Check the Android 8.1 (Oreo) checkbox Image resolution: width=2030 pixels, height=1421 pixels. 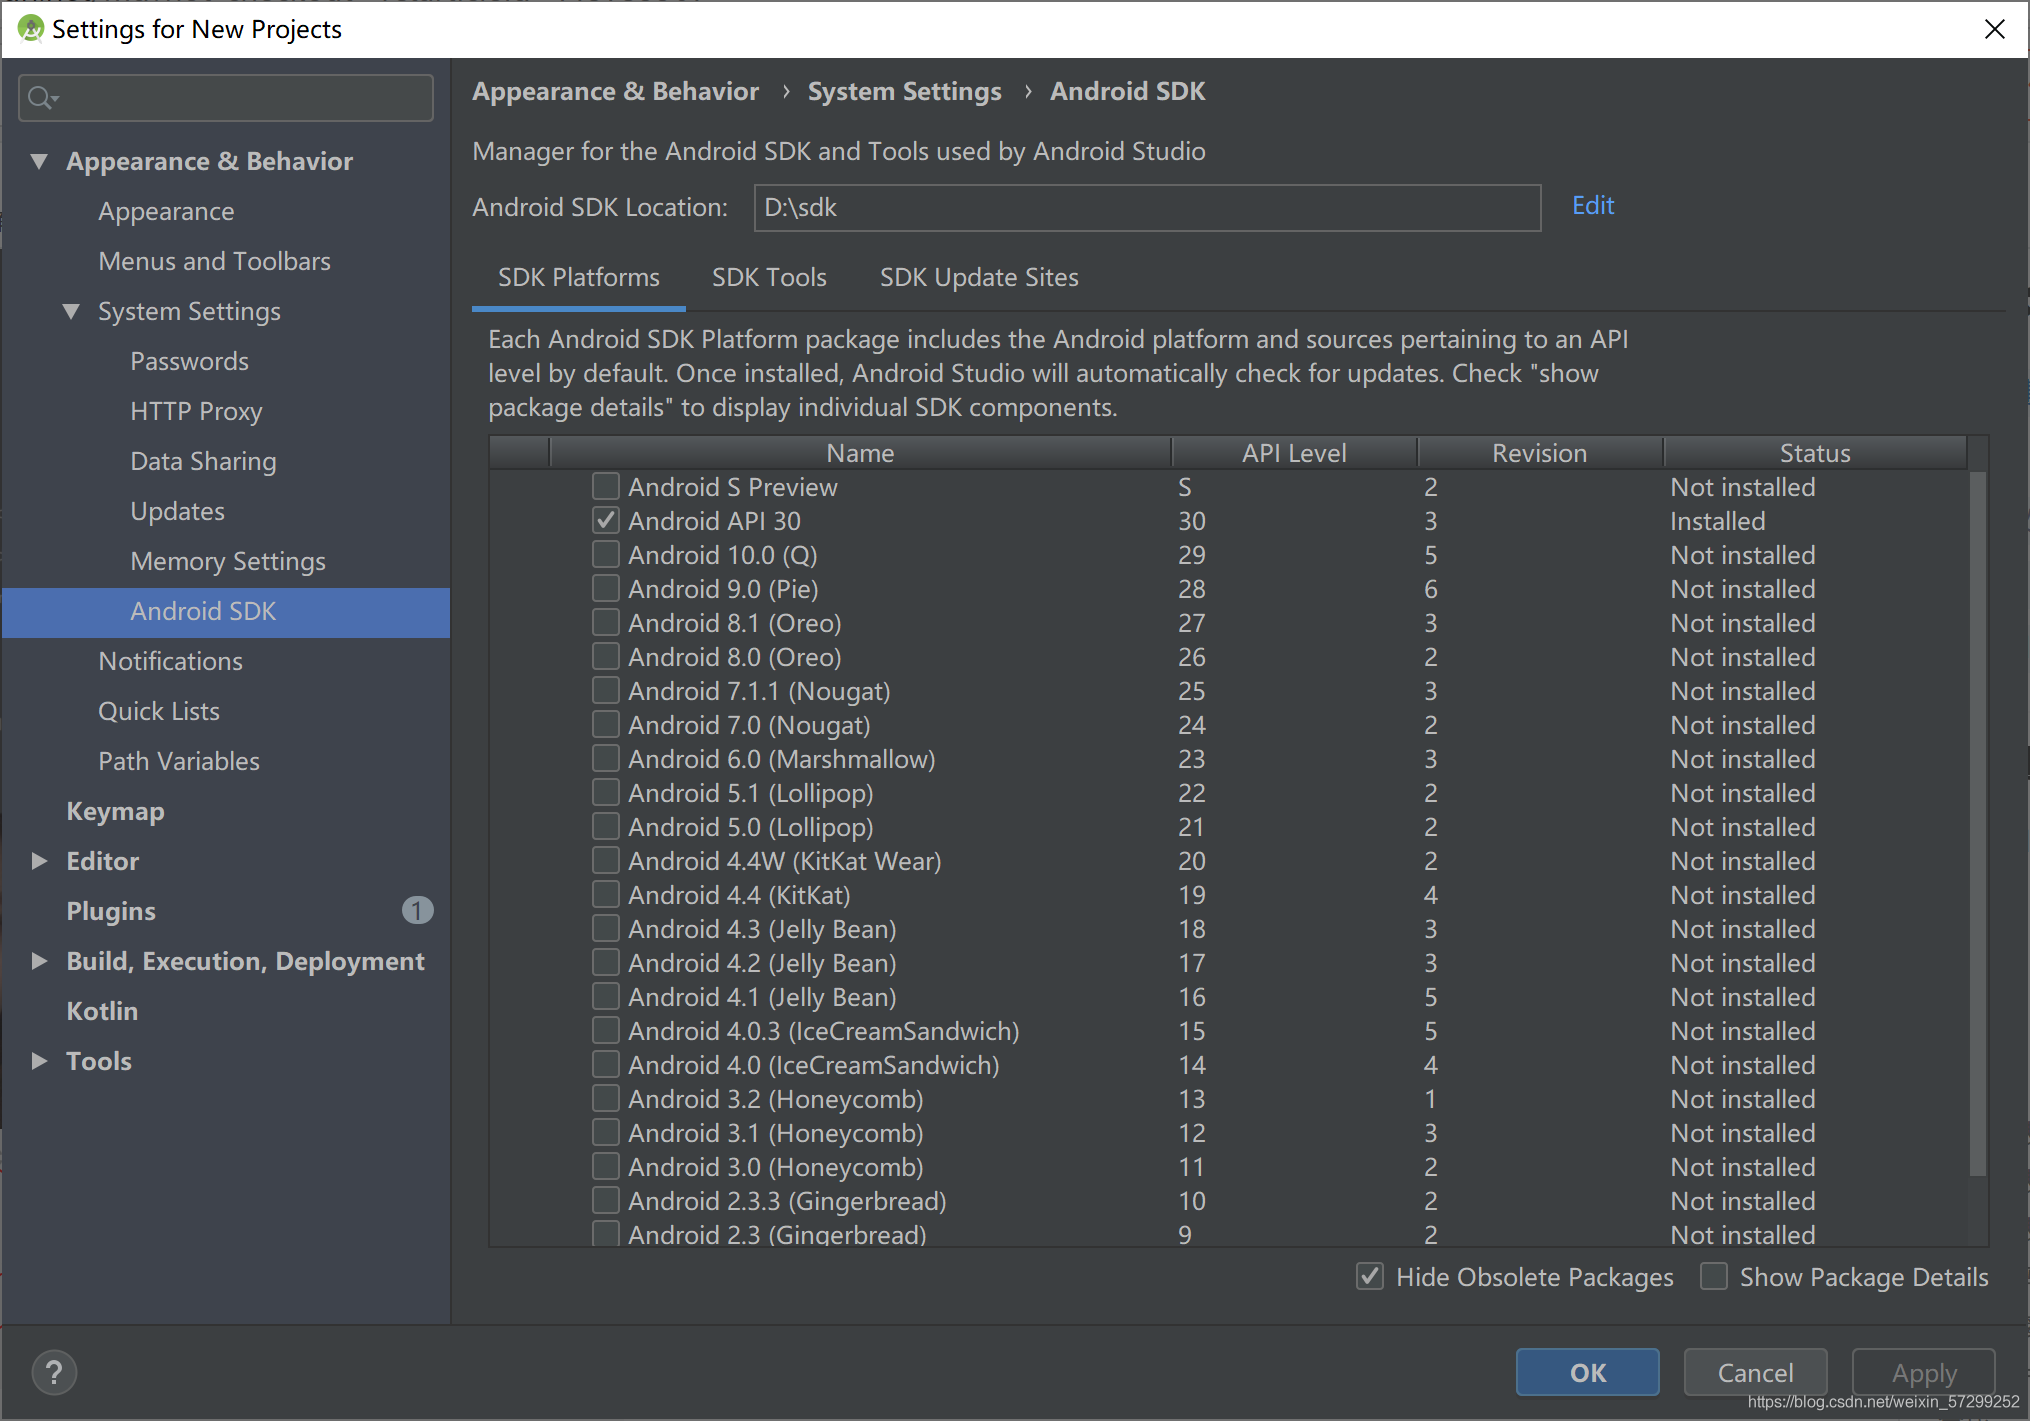coord(605,622)
